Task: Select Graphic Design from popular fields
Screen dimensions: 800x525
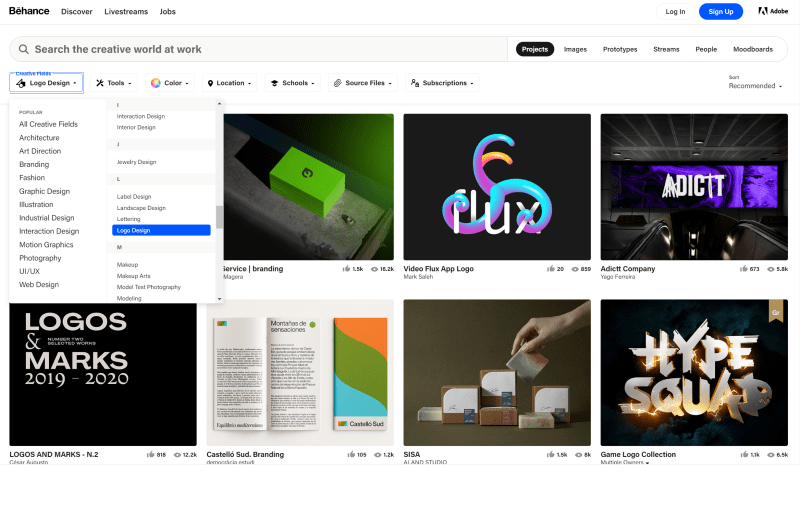Action: pyautogui.click(x=44, y=191)
